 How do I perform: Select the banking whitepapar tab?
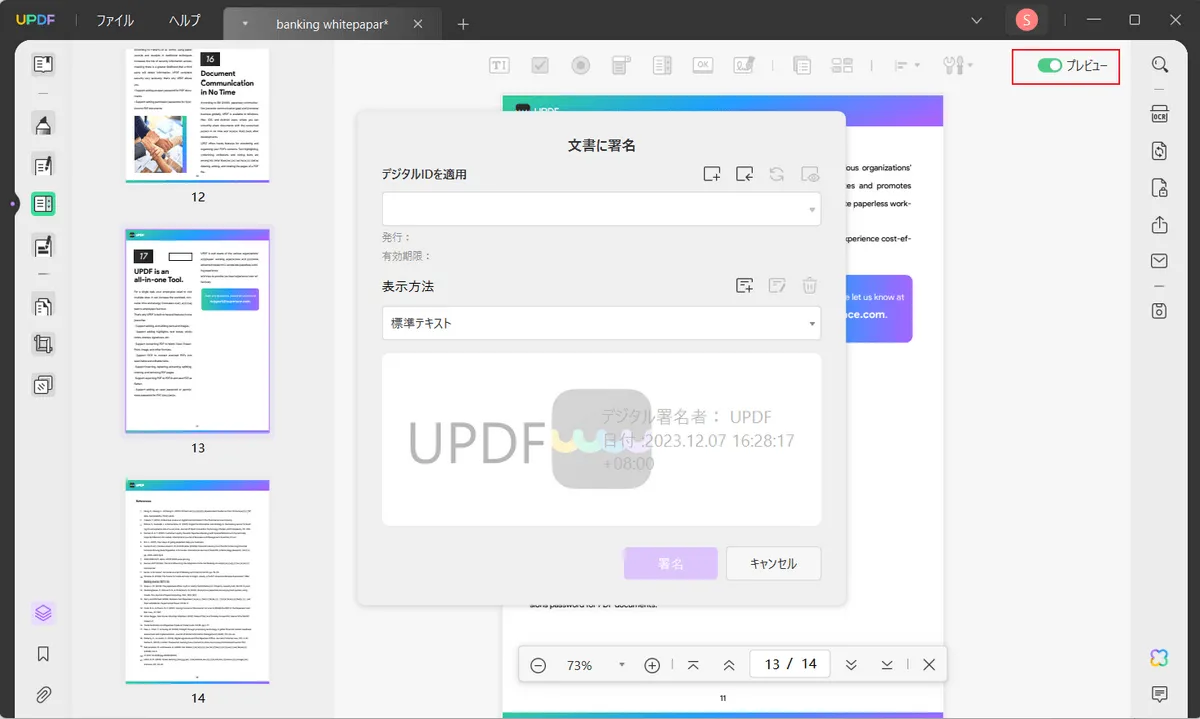tap(330, 23)
